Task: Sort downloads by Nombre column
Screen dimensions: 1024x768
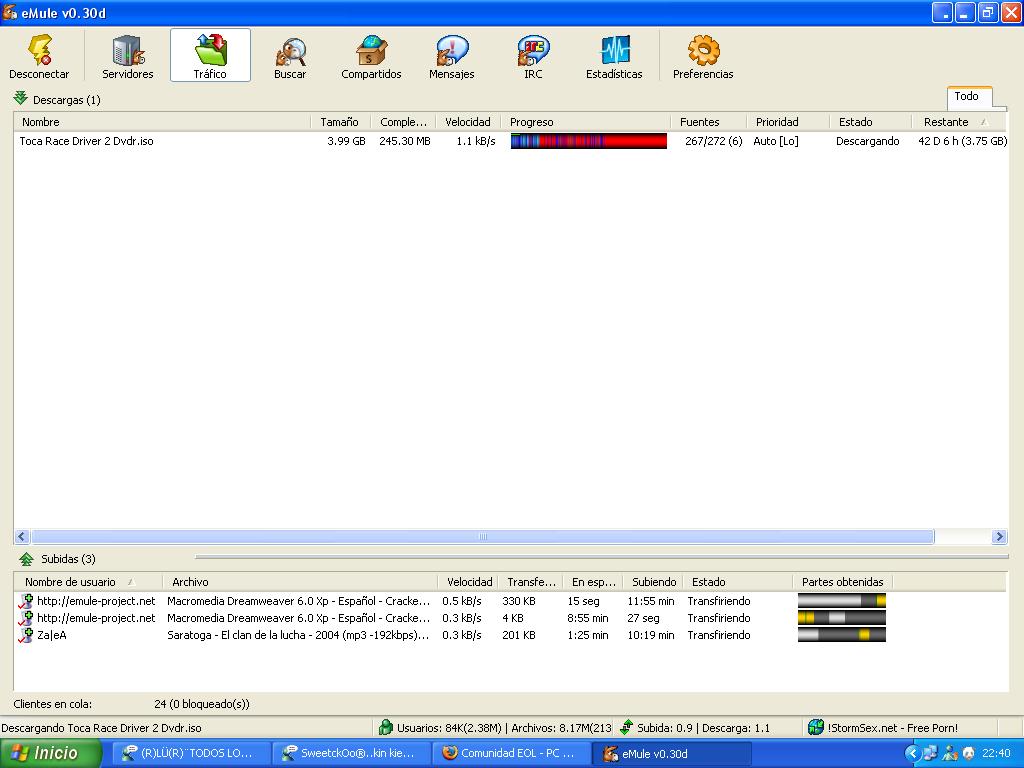Action: [162, 122]
